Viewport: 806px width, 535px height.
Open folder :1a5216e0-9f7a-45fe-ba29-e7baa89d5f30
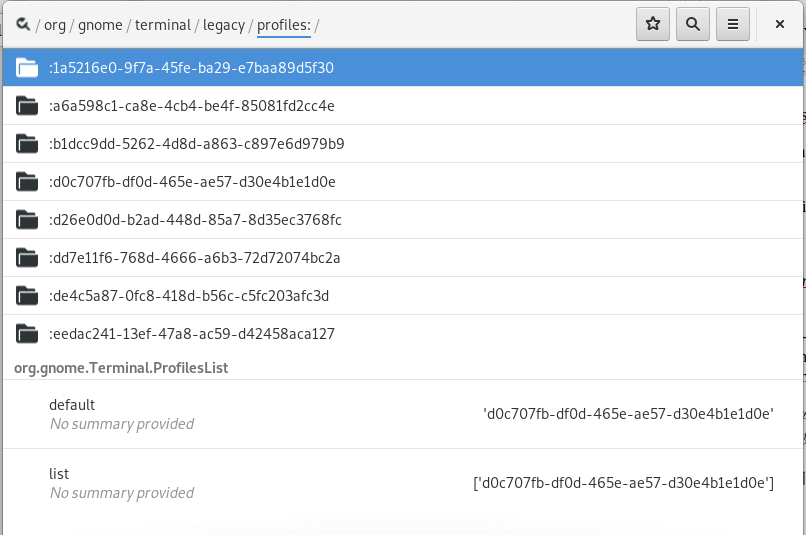click(403, 67)
